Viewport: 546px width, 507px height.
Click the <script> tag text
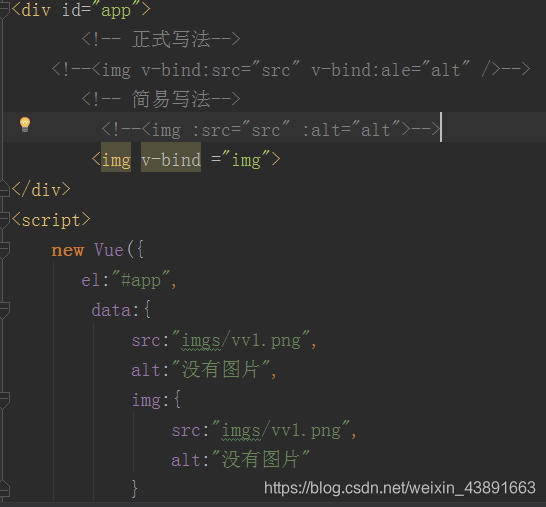(51, 220)
